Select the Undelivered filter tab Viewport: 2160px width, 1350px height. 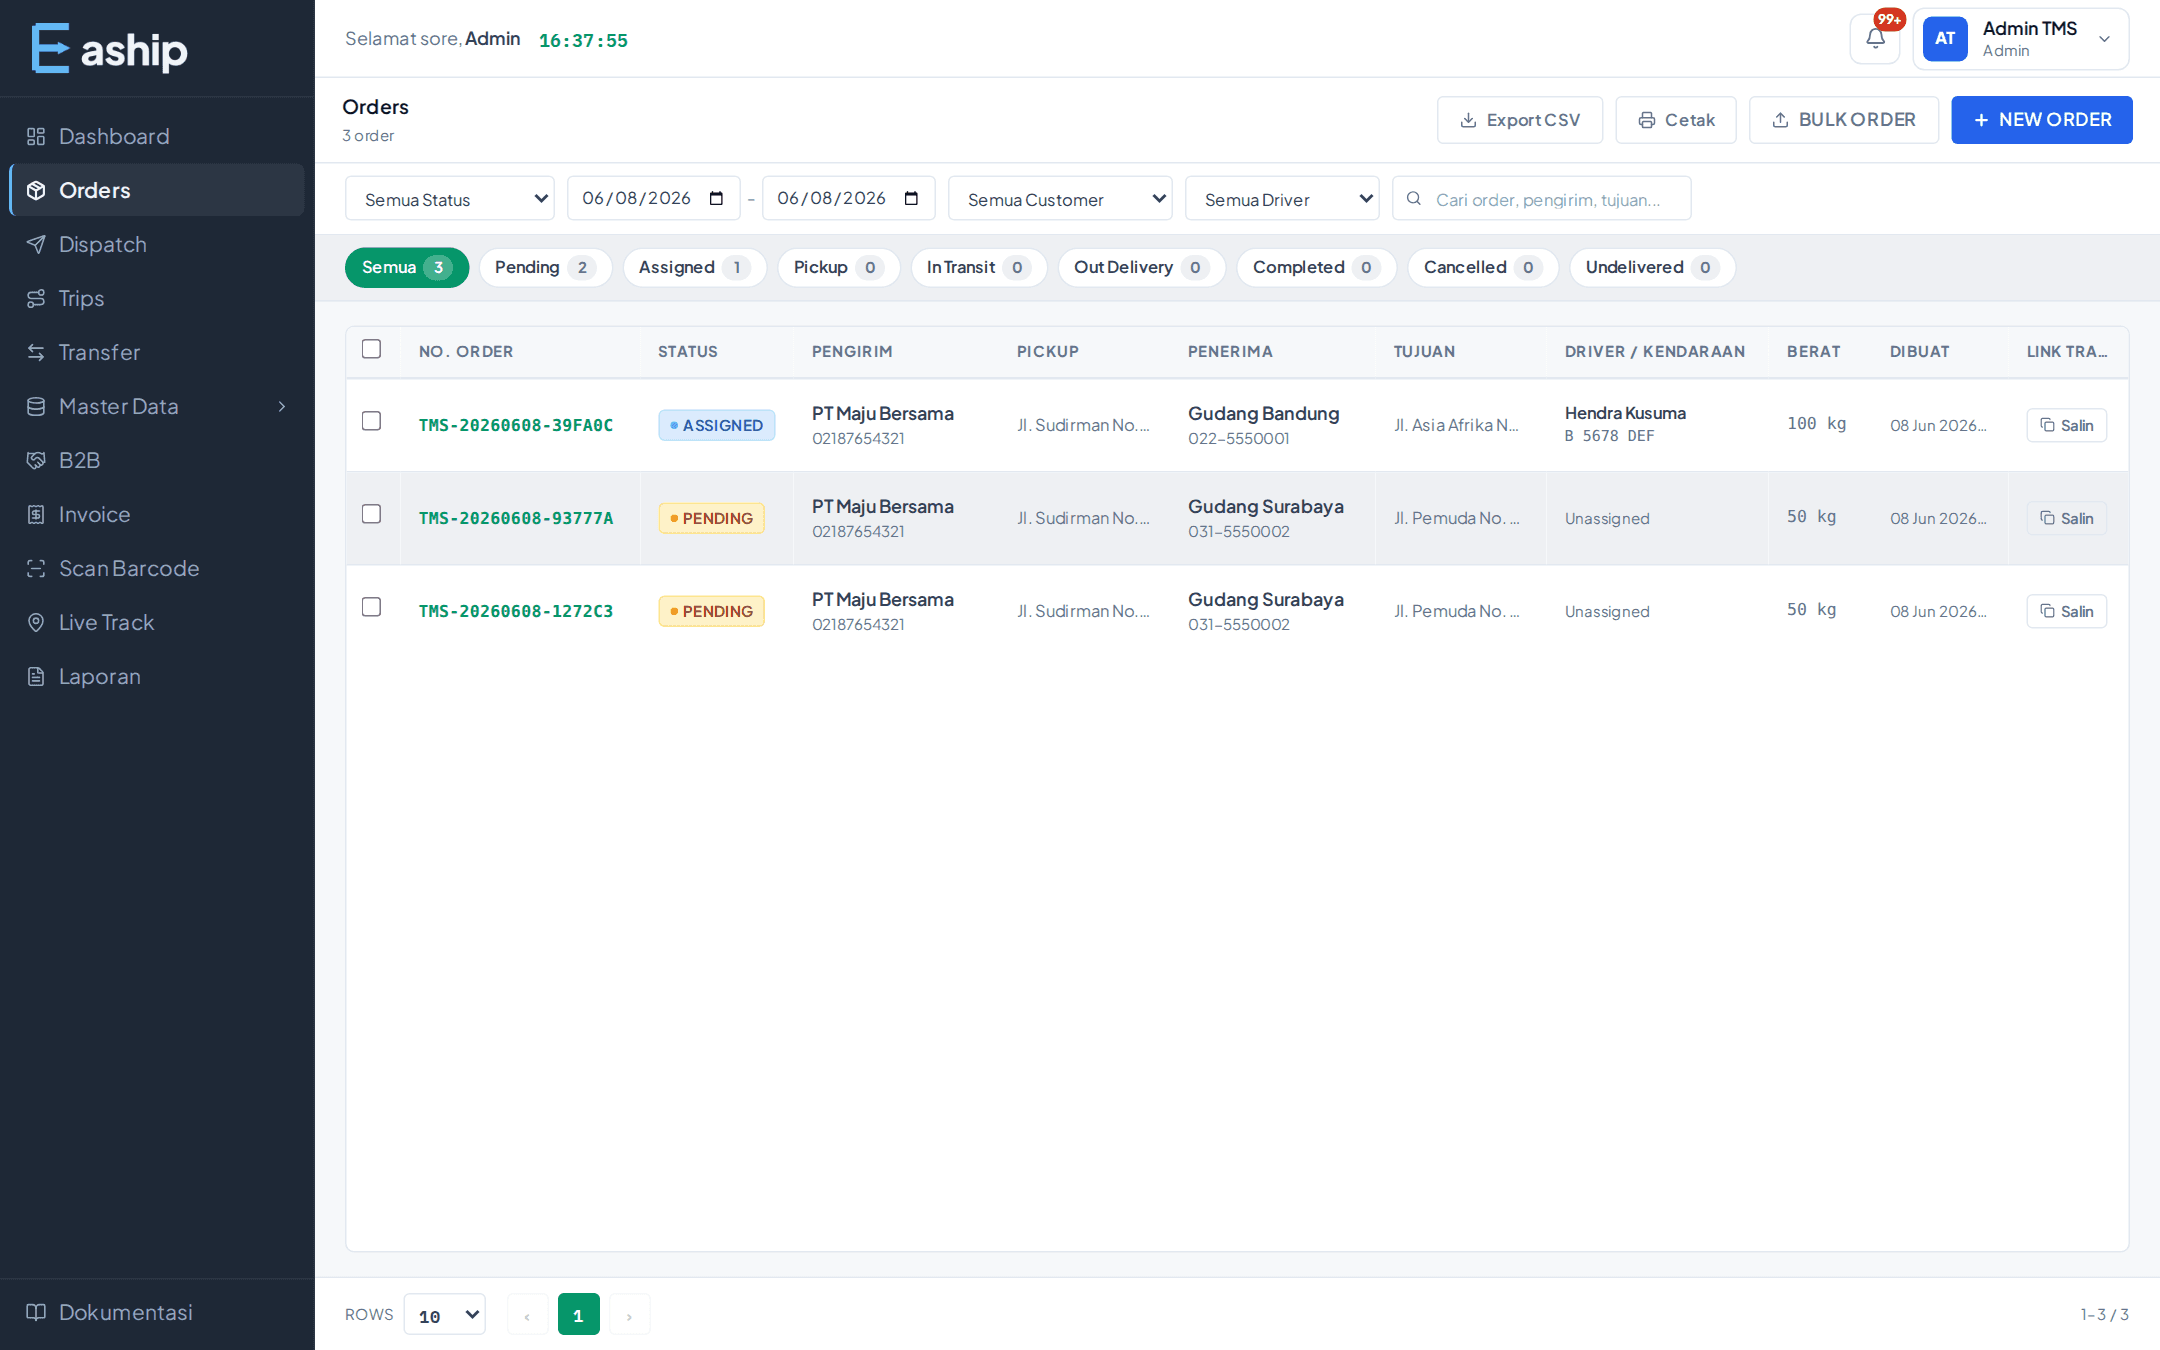[1651, 267]
